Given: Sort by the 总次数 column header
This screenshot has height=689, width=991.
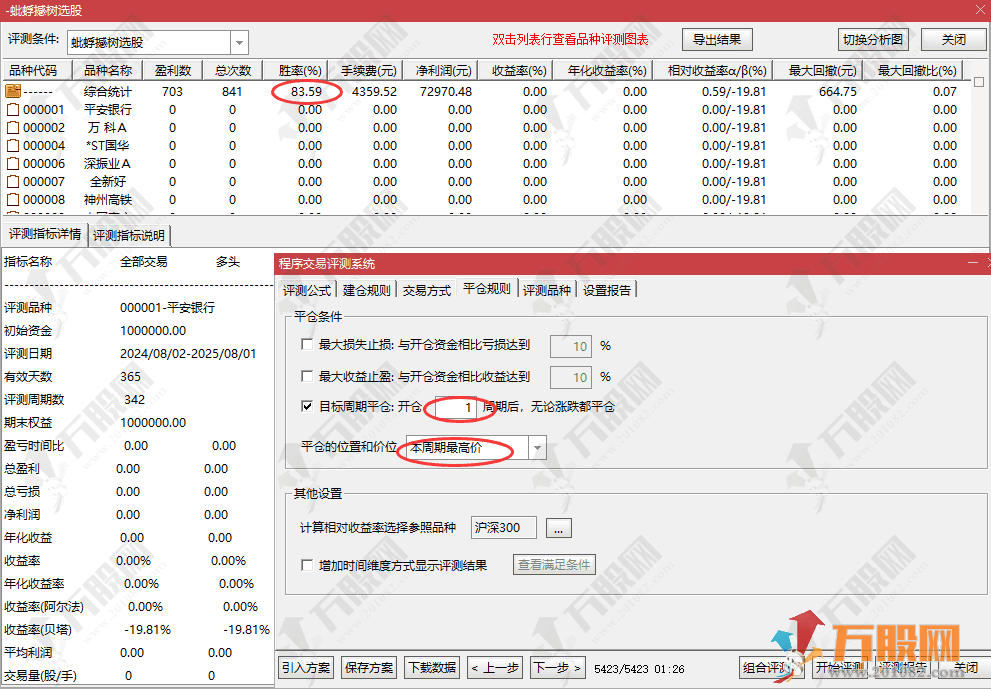Looking at the screenshot, I should (233, 70).
